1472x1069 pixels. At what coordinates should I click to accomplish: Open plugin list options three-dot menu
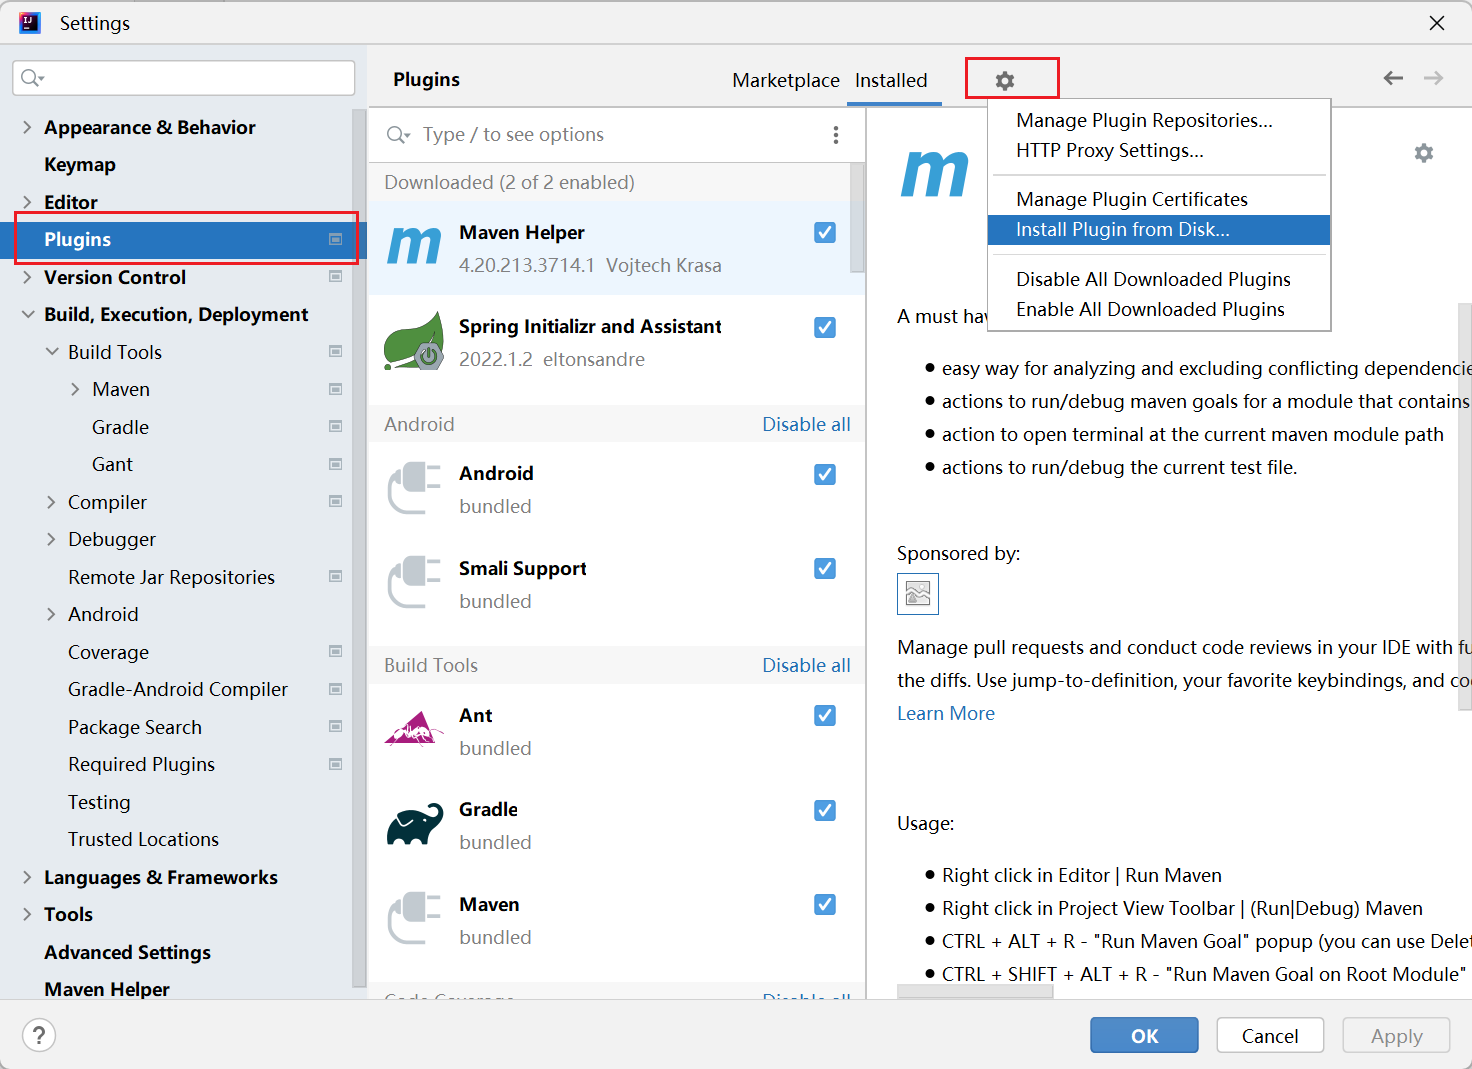coord(836,135)
